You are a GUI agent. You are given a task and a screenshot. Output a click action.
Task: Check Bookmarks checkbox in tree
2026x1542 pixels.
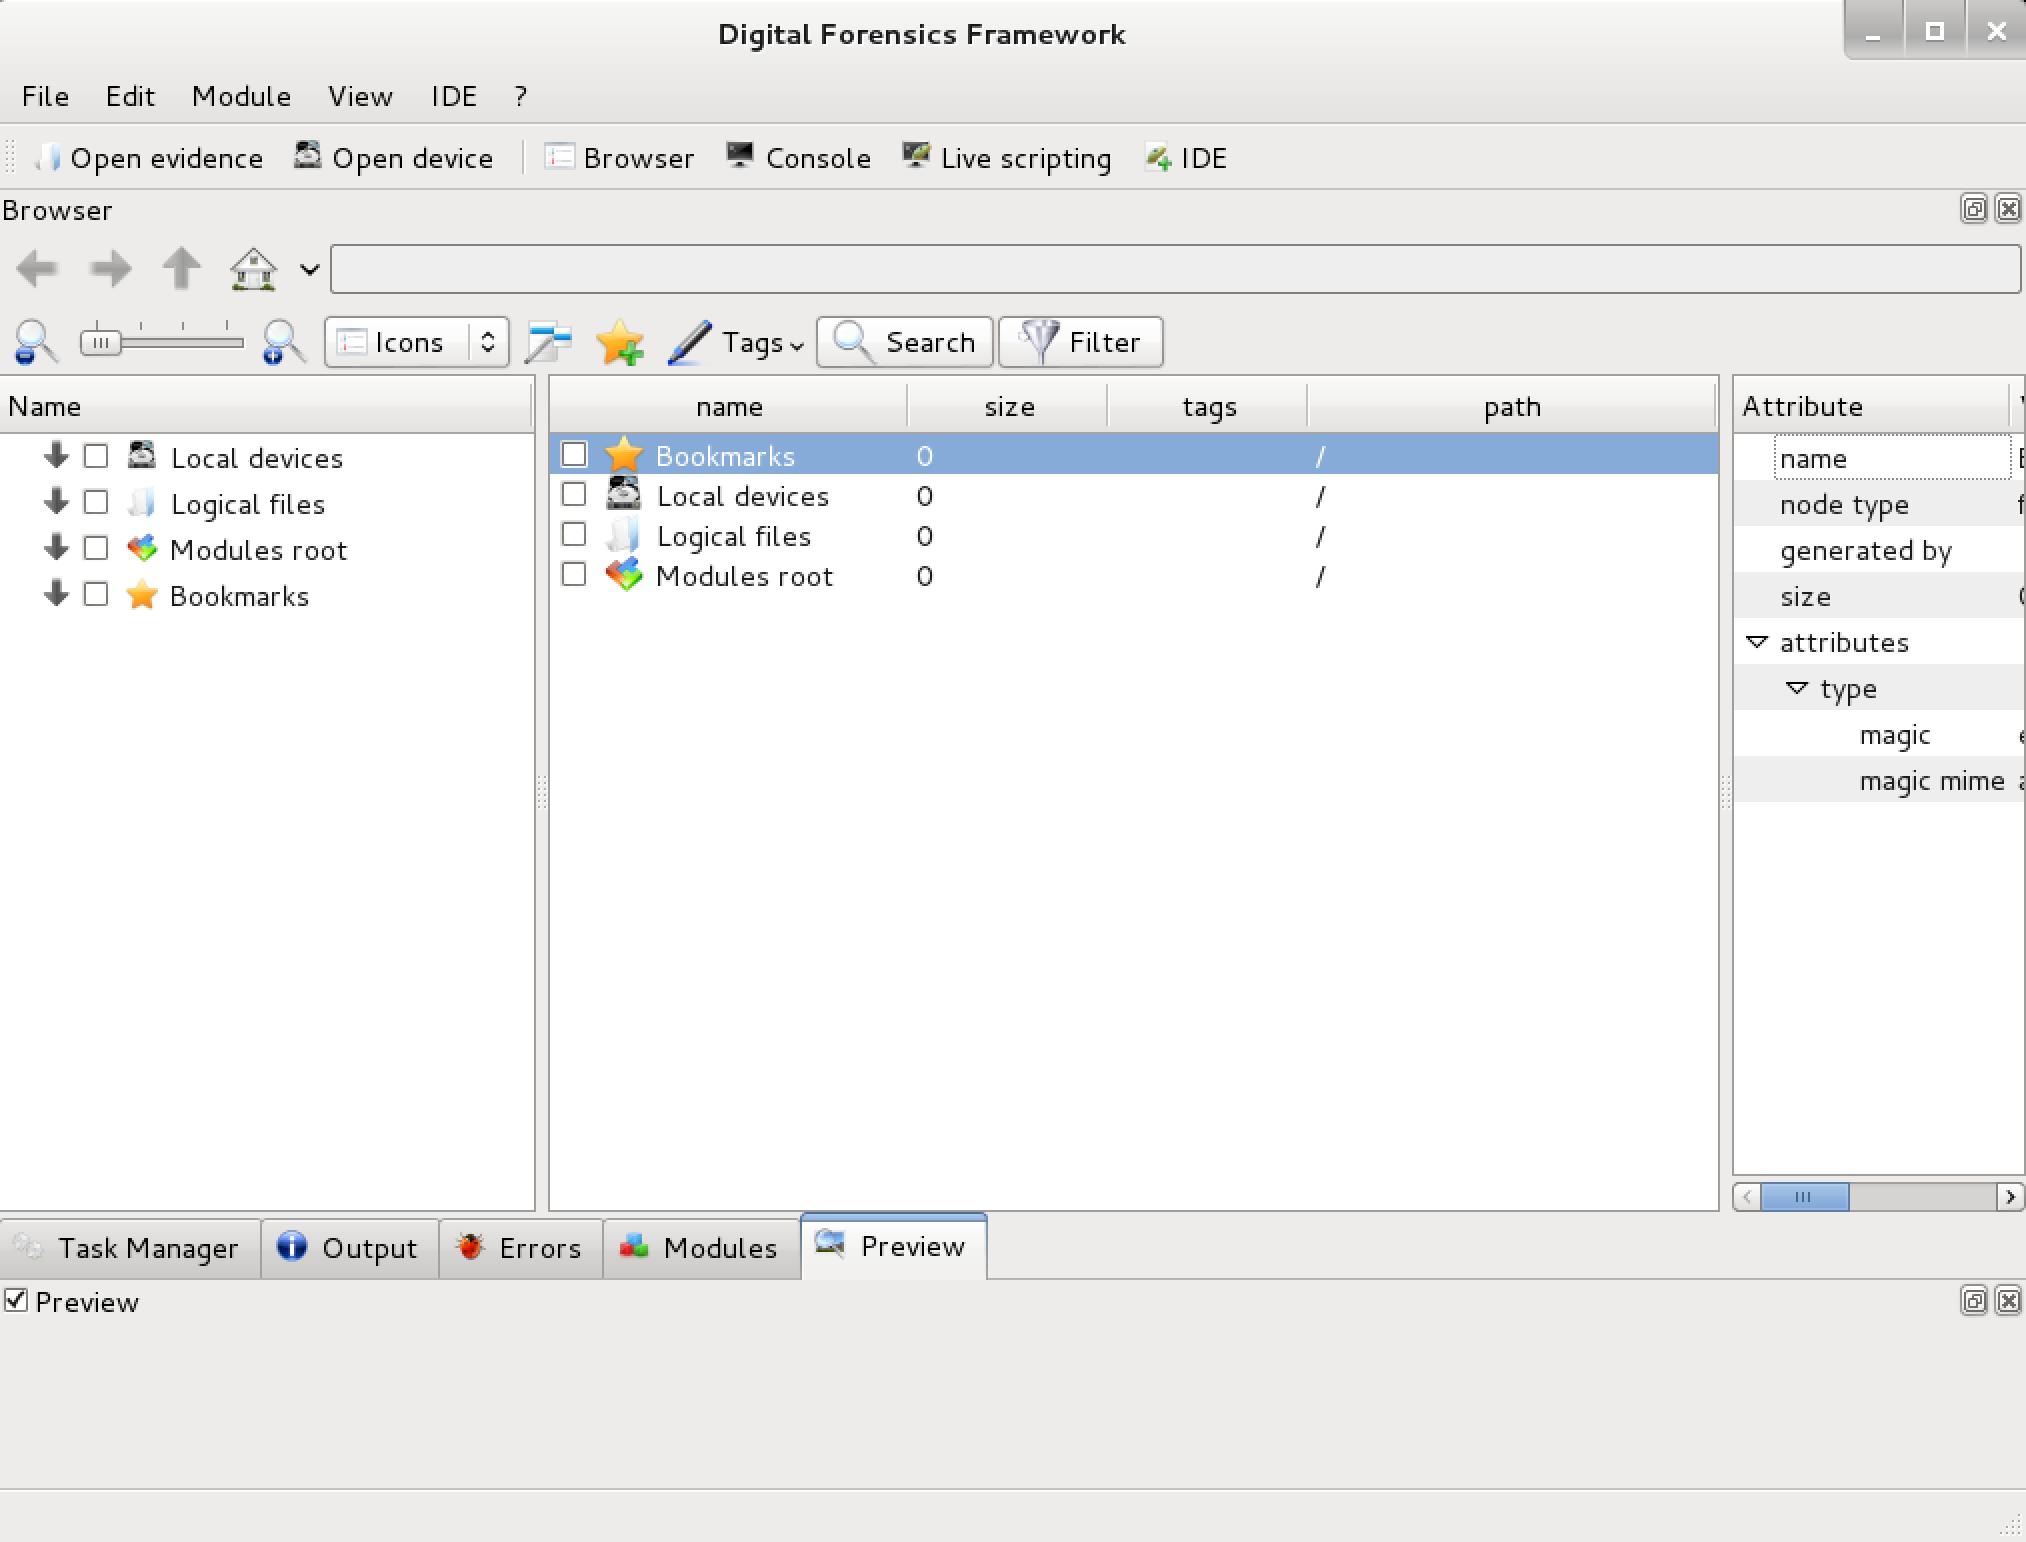(x=96, y=594)
